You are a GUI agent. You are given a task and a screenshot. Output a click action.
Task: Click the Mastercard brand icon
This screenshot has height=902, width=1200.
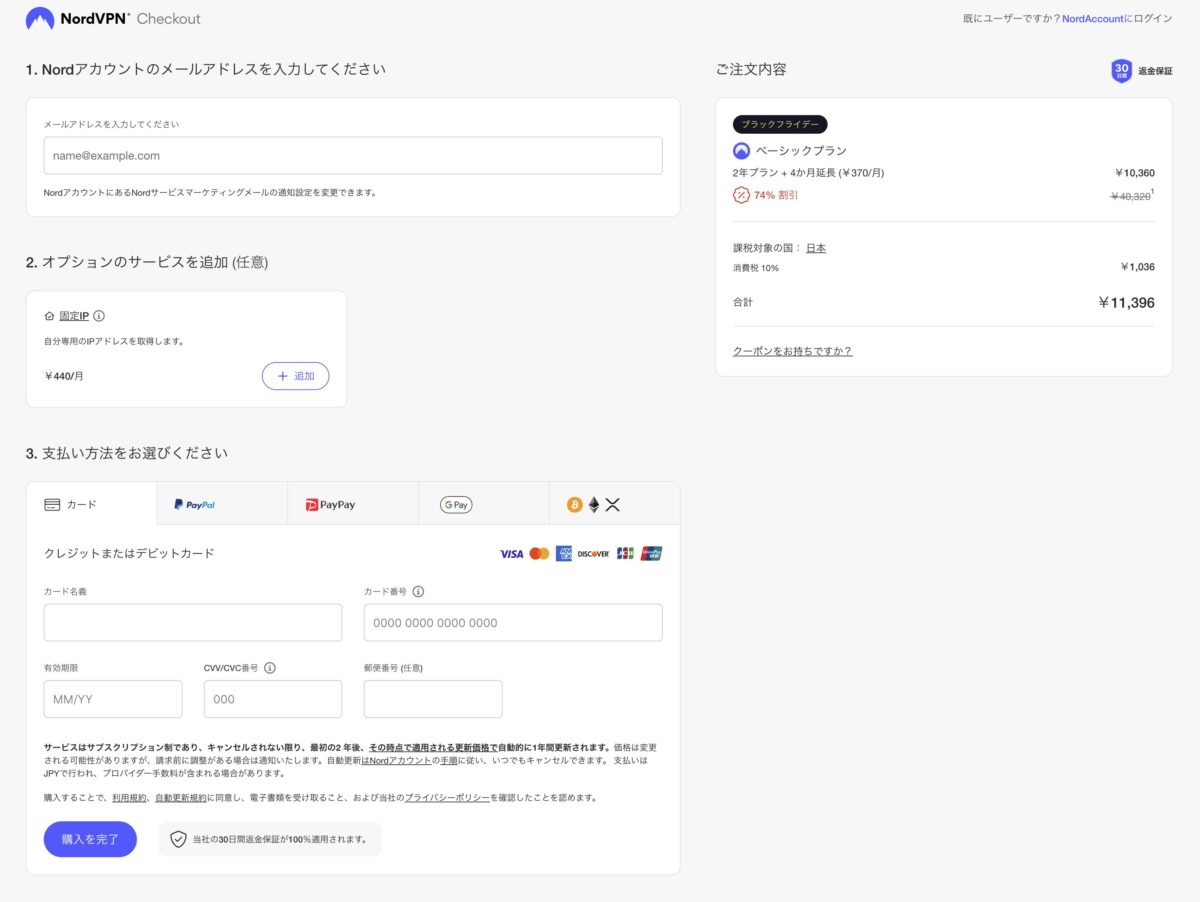[x=538, y=553]
